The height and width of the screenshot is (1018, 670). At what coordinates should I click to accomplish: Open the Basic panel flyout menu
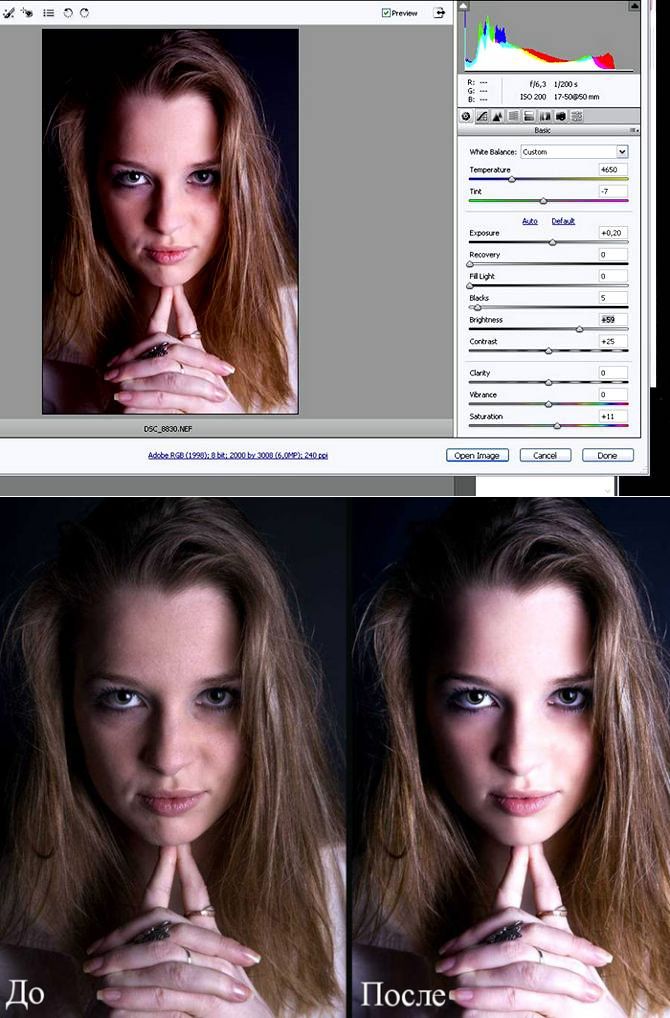pos(634,130)
